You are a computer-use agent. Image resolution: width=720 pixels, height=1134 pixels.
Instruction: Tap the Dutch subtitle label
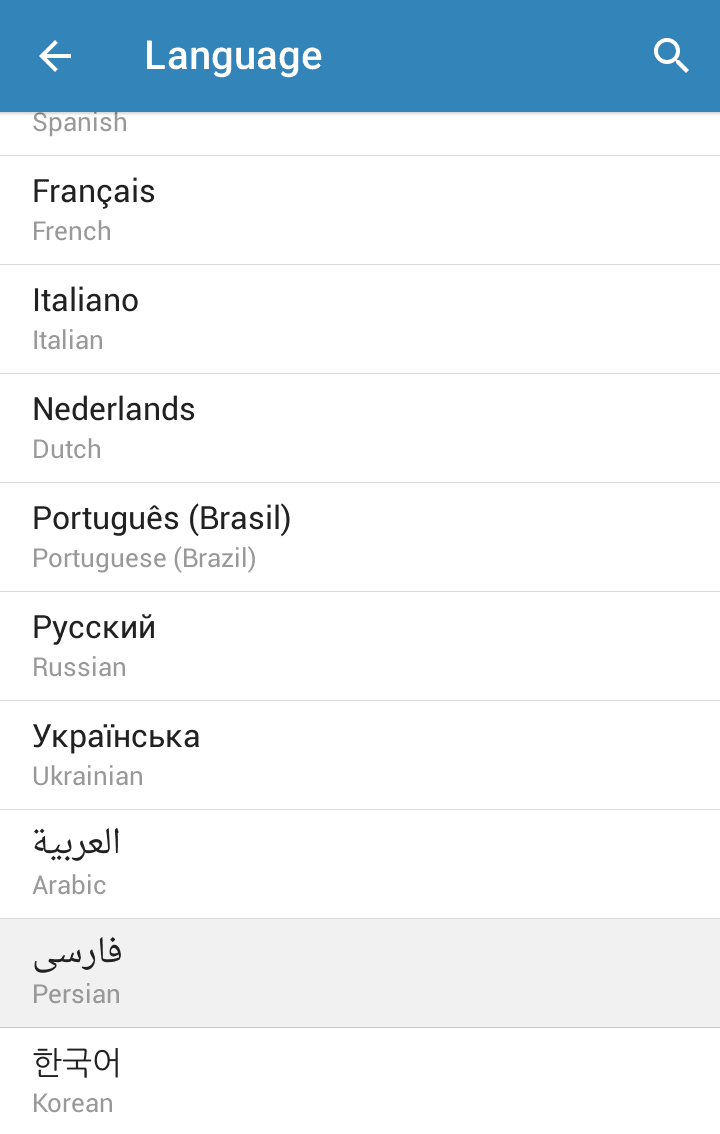[x=67, y=449]
